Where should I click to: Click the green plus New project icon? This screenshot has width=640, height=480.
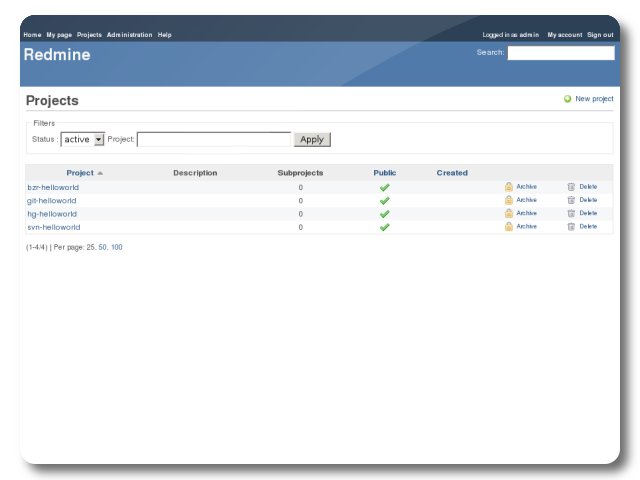point(568,99)
